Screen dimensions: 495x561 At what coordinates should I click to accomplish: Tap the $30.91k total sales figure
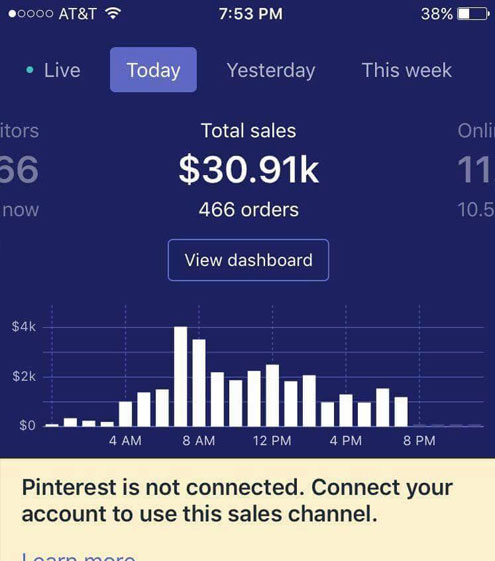[249, 169]
